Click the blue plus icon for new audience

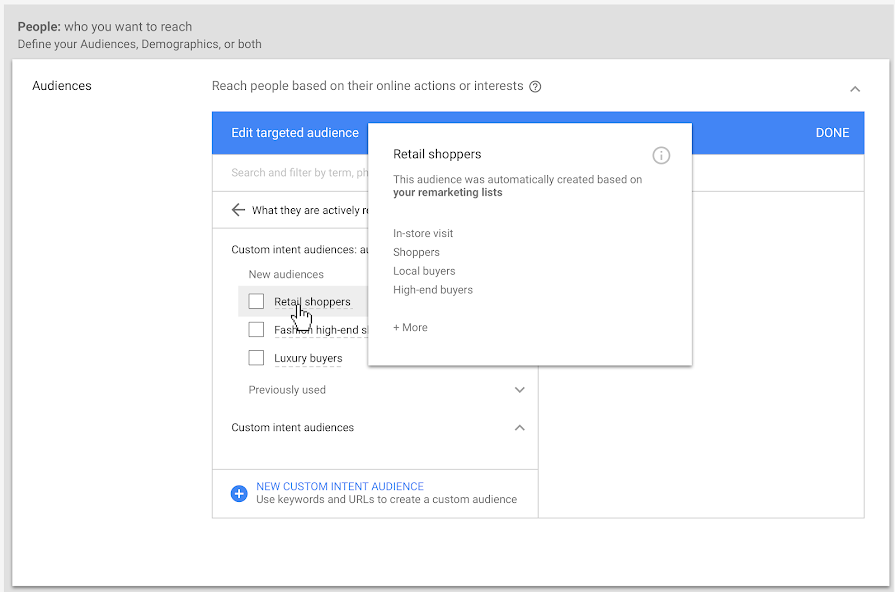click(x=239, y=493)
